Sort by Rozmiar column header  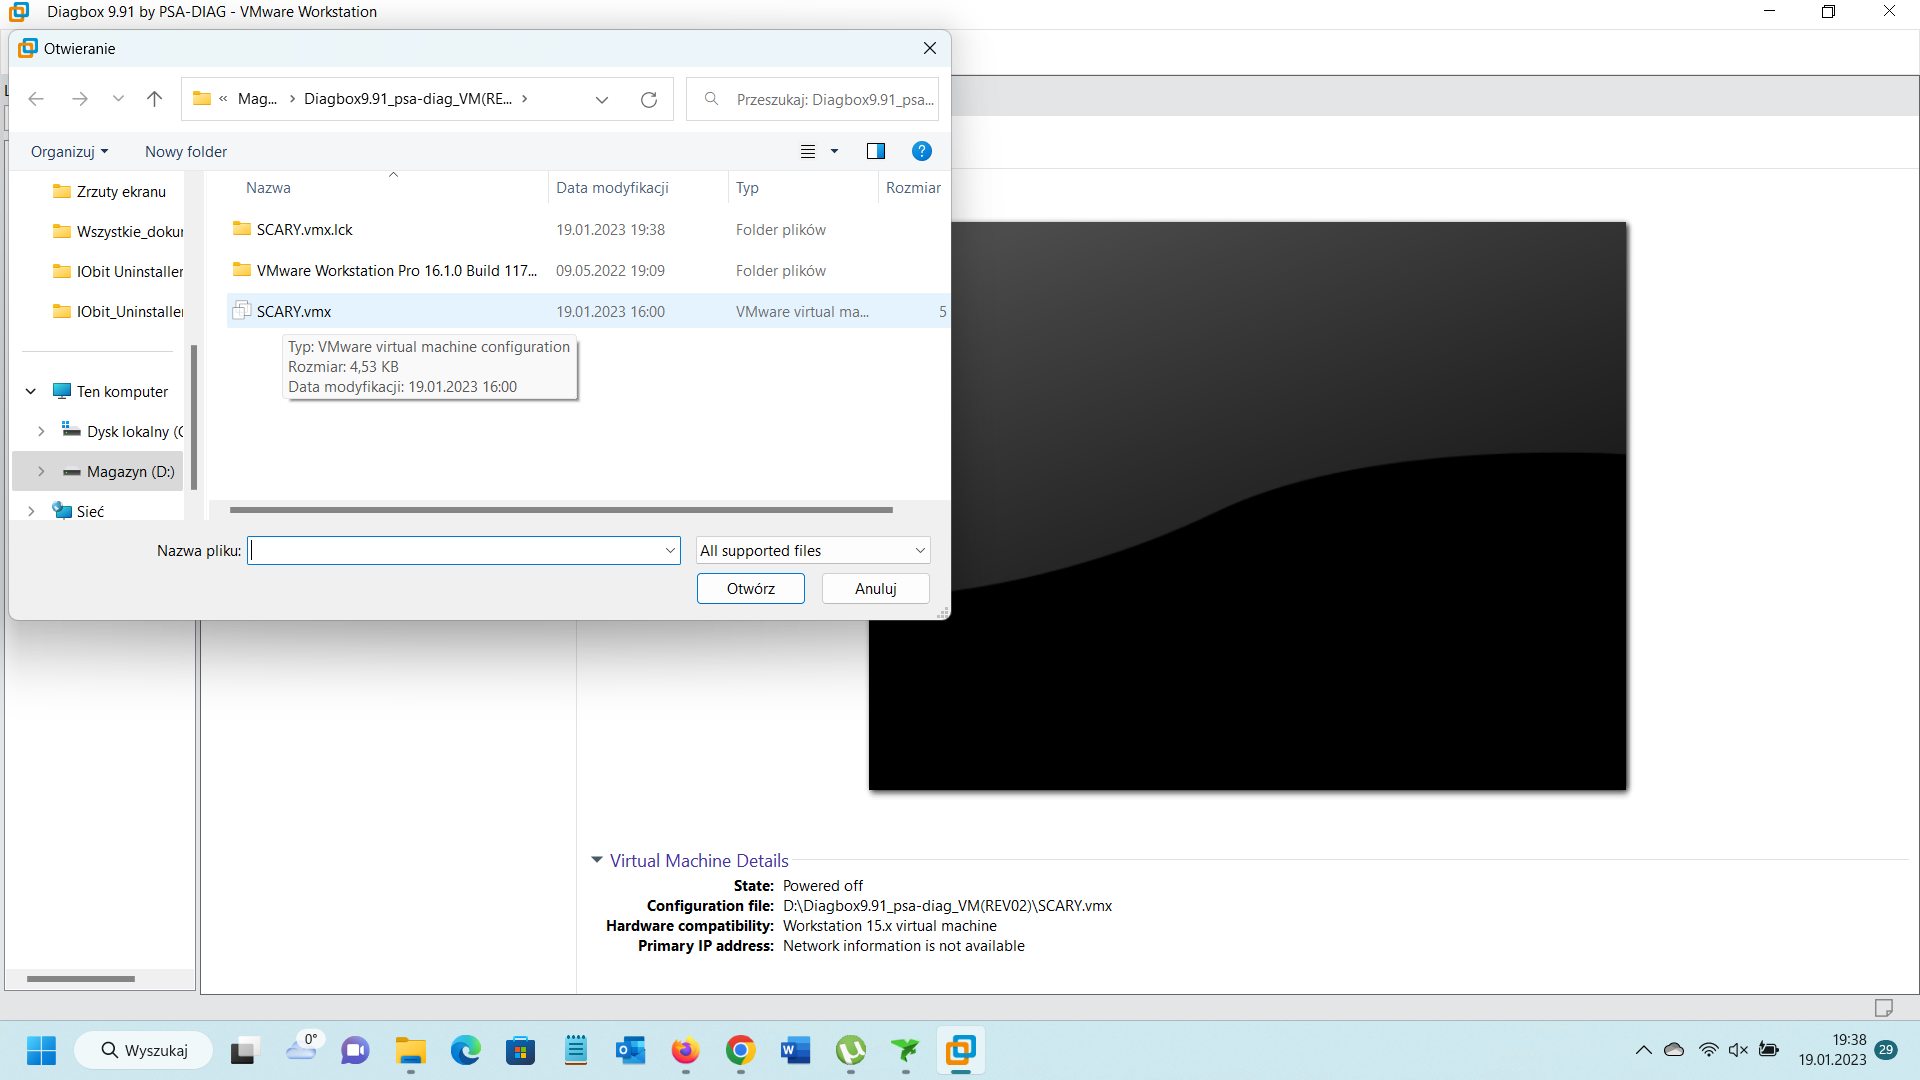913,188
